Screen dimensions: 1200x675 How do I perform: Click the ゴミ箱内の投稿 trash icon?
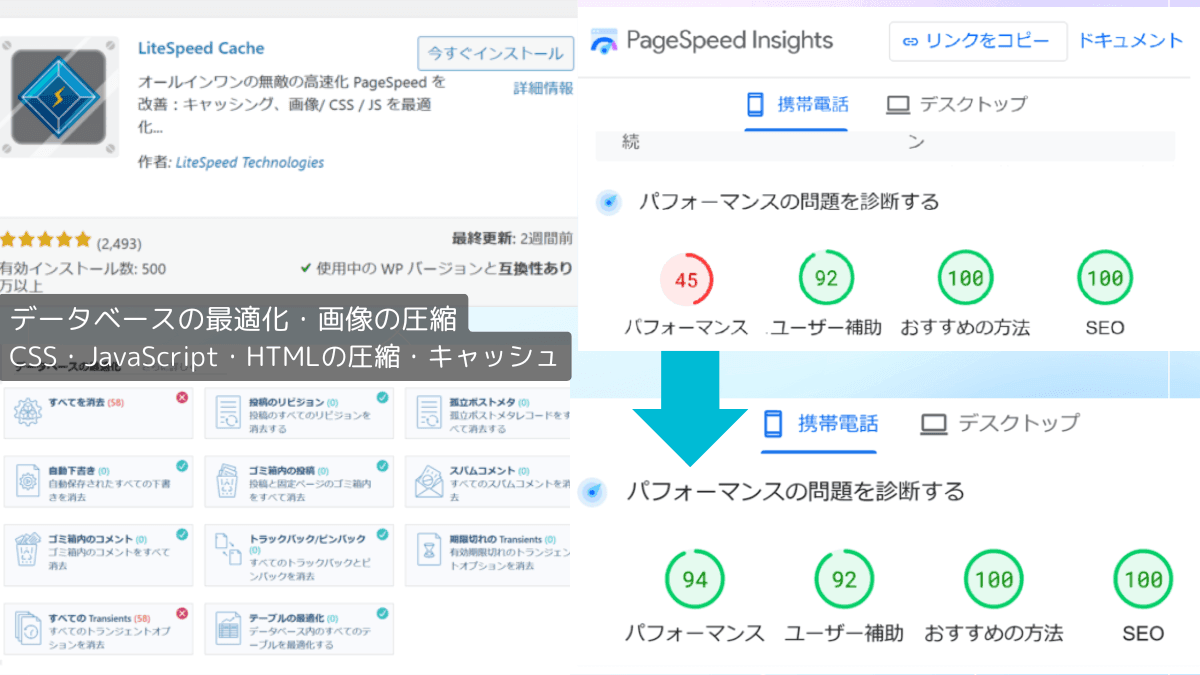[x=229, y=482]
